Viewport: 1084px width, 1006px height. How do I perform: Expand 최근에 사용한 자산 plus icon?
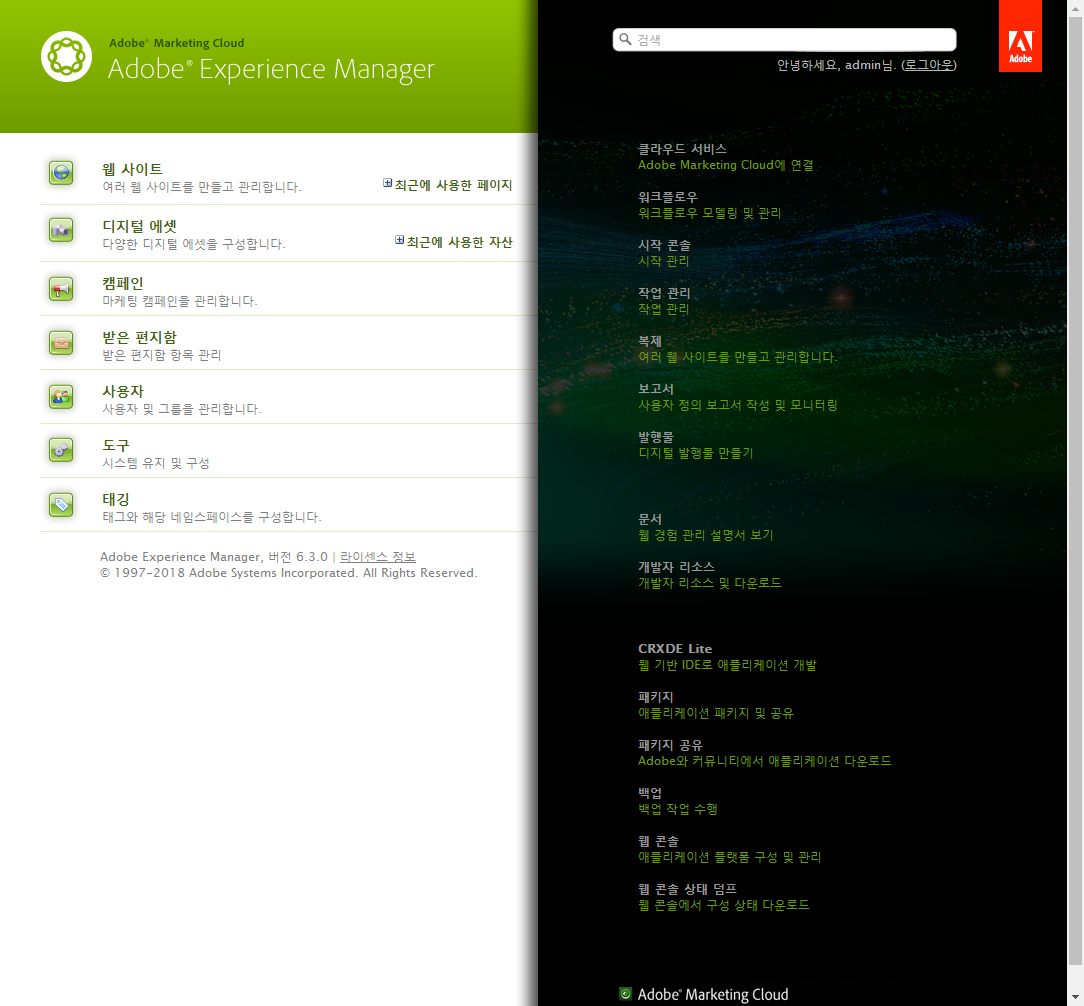point(399,240)
